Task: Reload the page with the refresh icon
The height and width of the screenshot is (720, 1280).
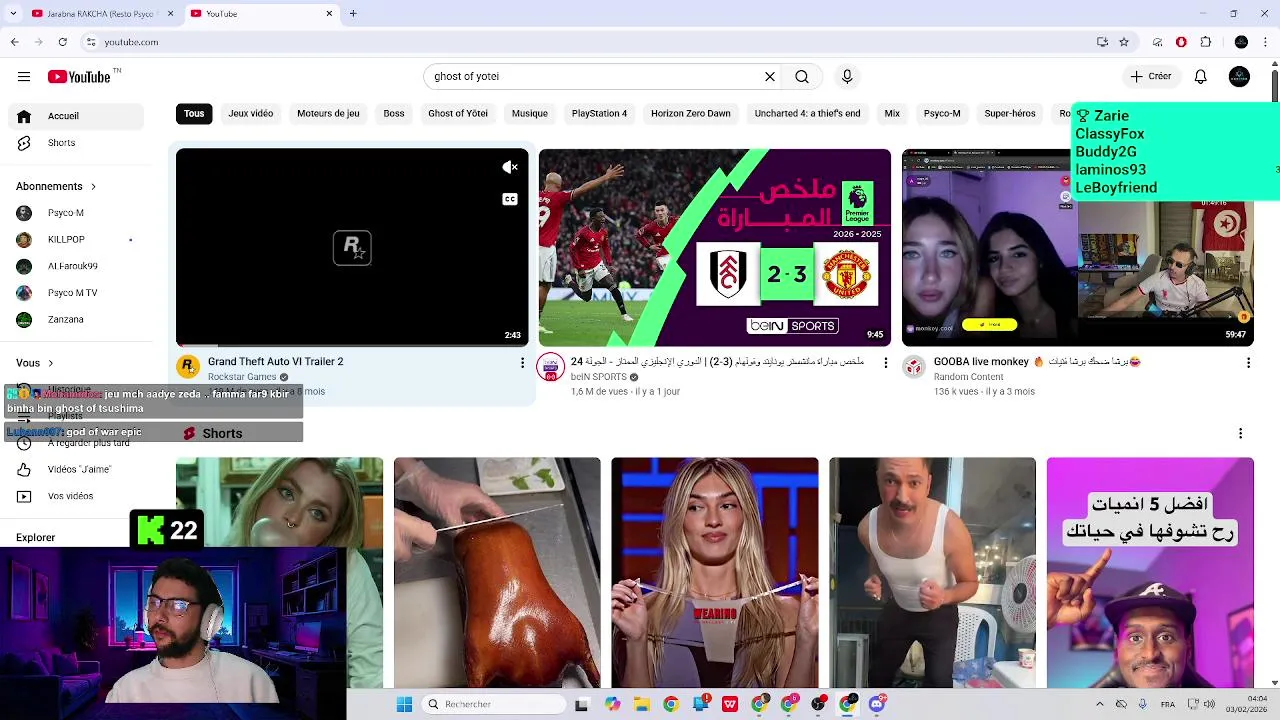Action: [x=62, y=42]
